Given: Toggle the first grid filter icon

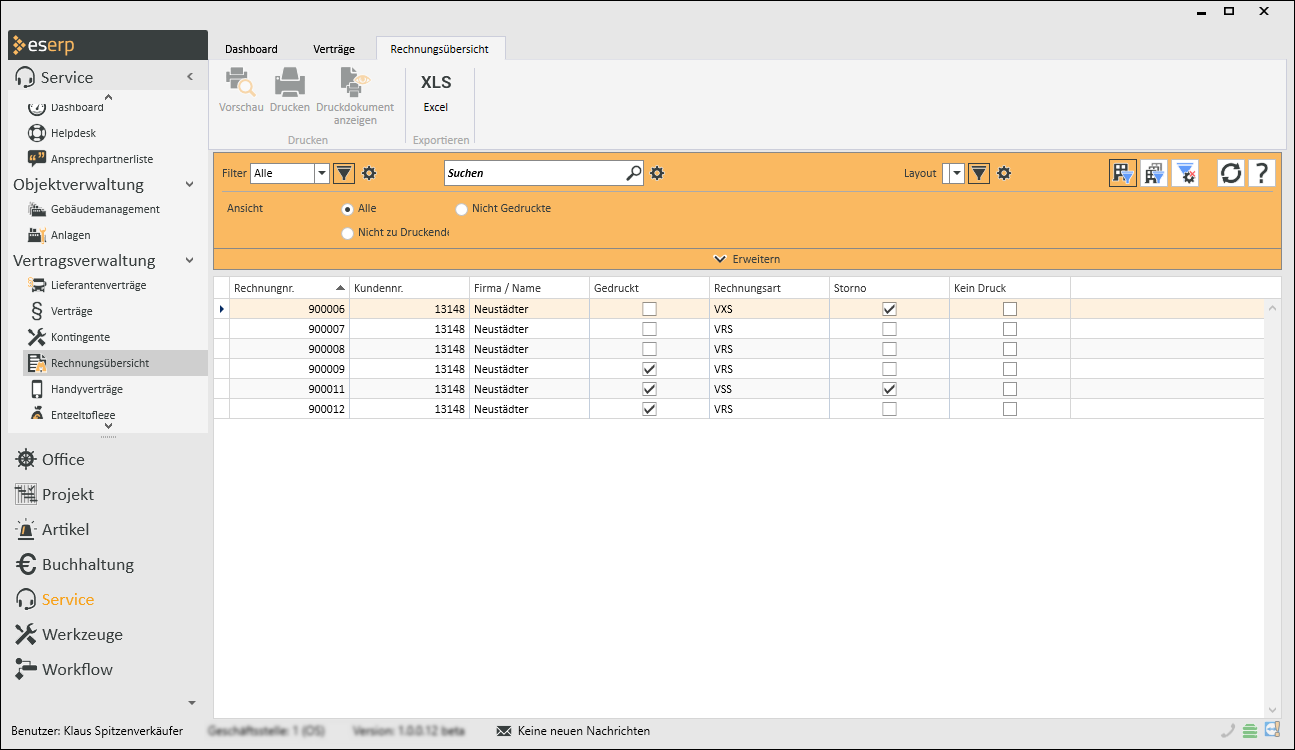Looking at the screenshot, I should [x=1123, y=173].
